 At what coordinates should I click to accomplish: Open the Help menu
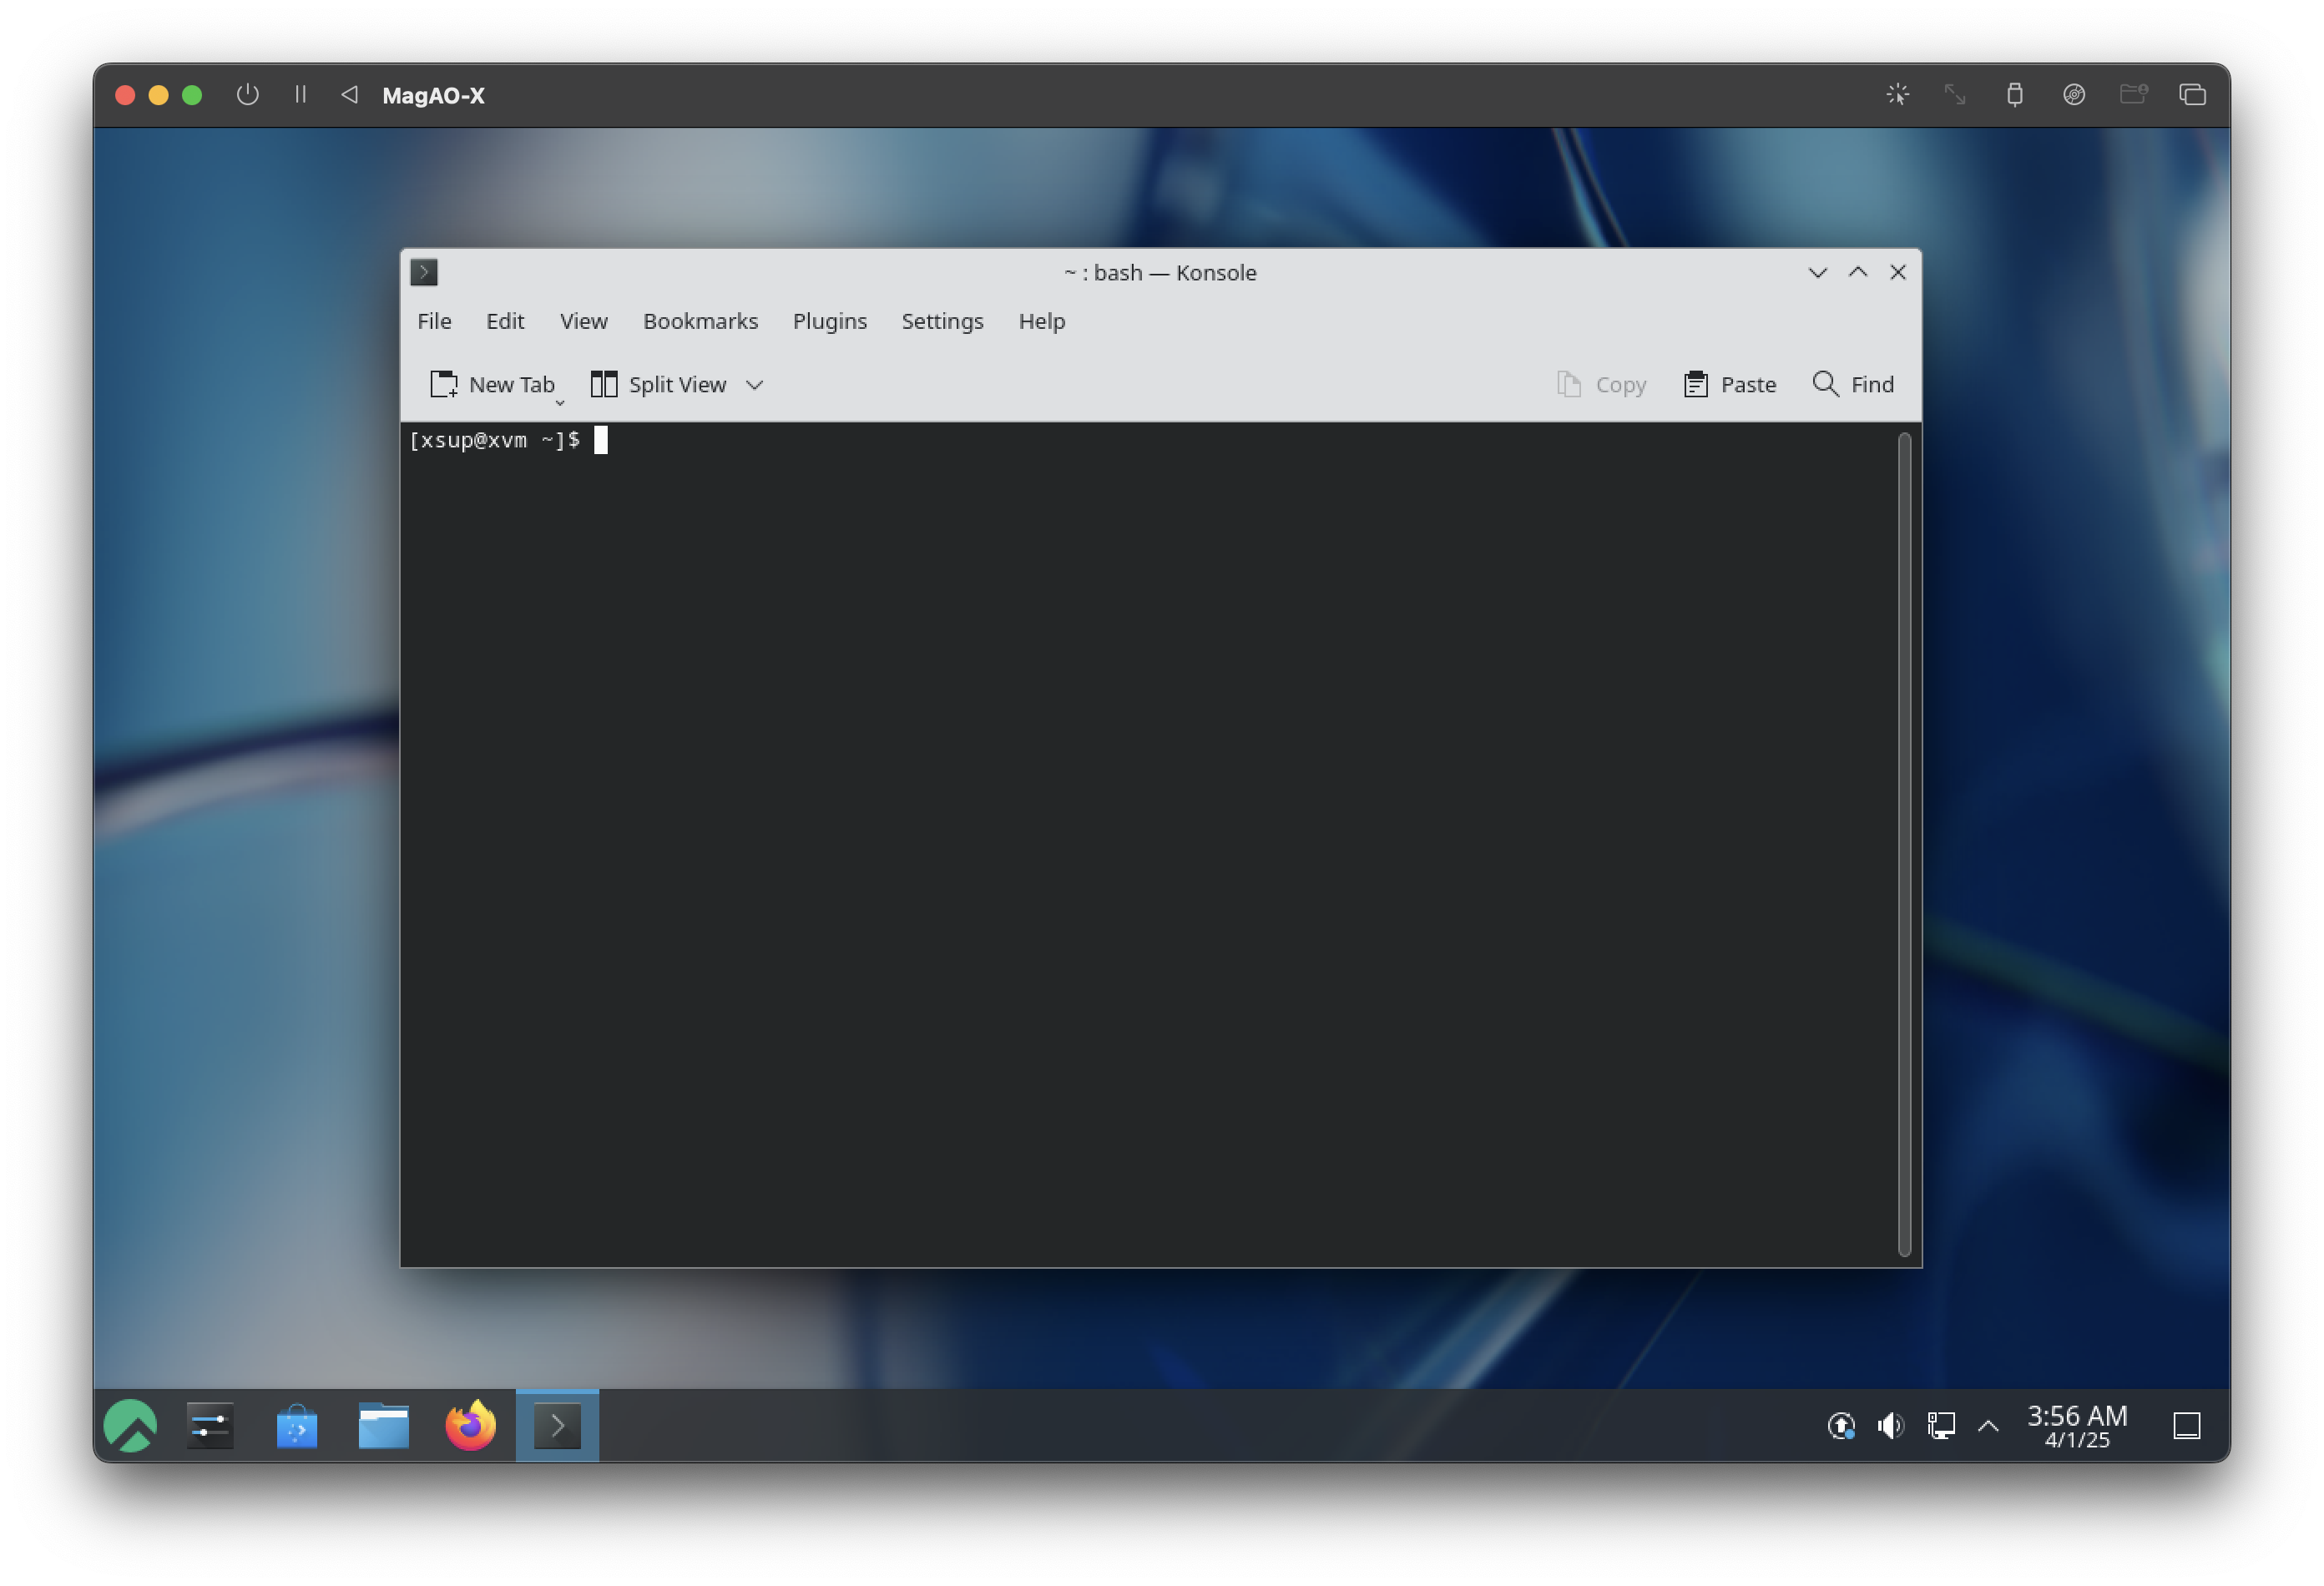pyautogui.click(x=1041, y=321)
